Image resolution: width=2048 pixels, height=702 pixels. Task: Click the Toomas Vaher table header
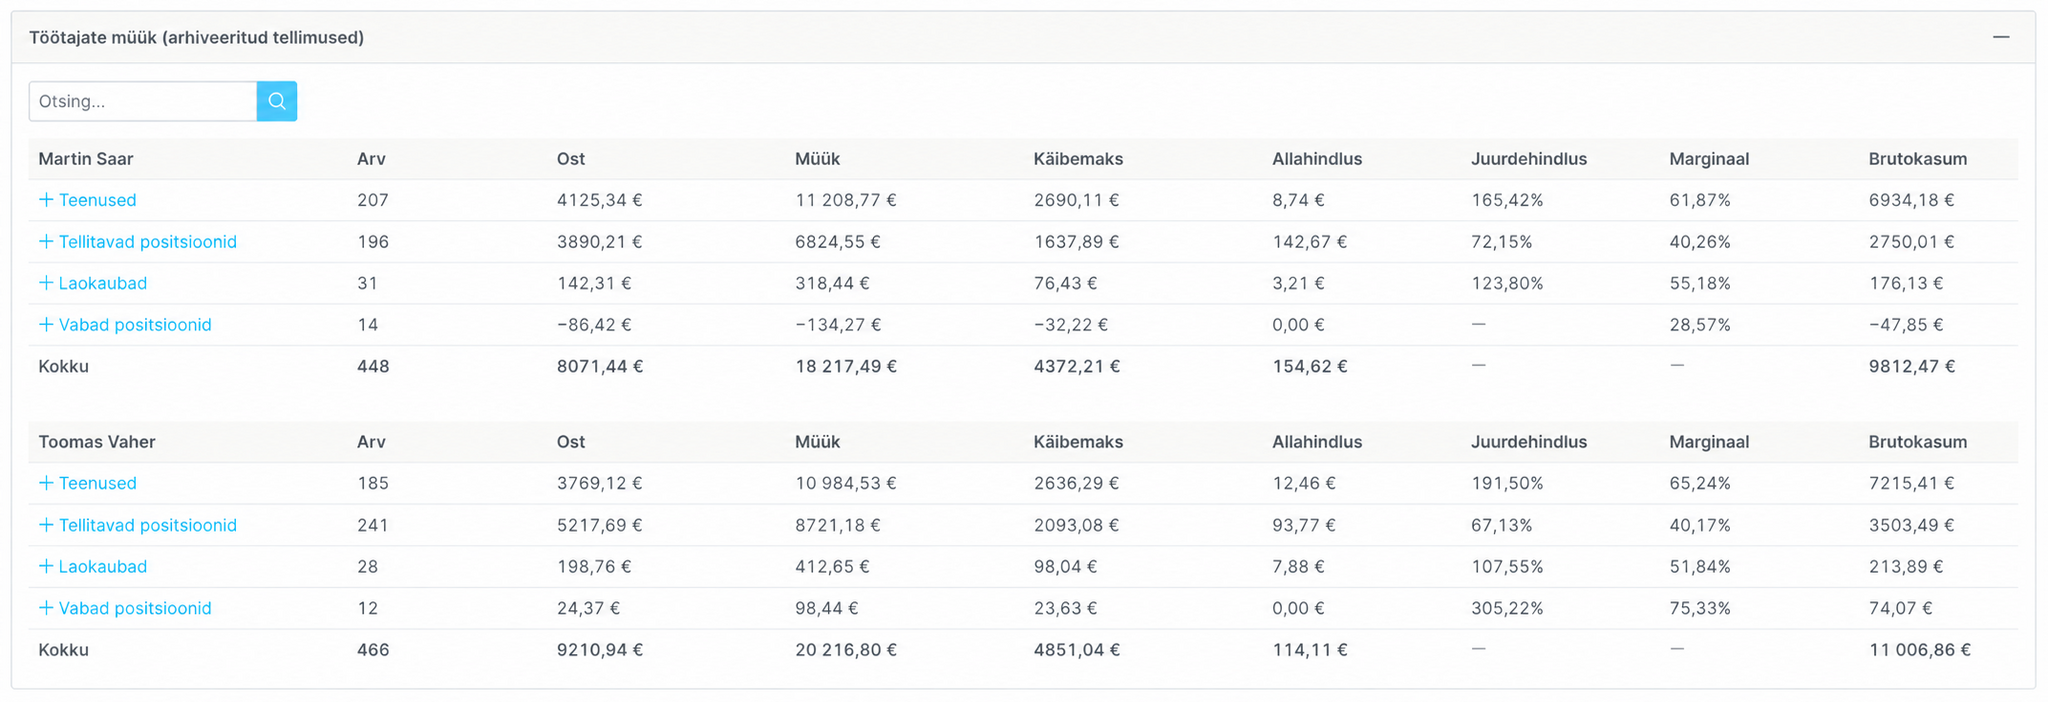(x=97, y=442)
